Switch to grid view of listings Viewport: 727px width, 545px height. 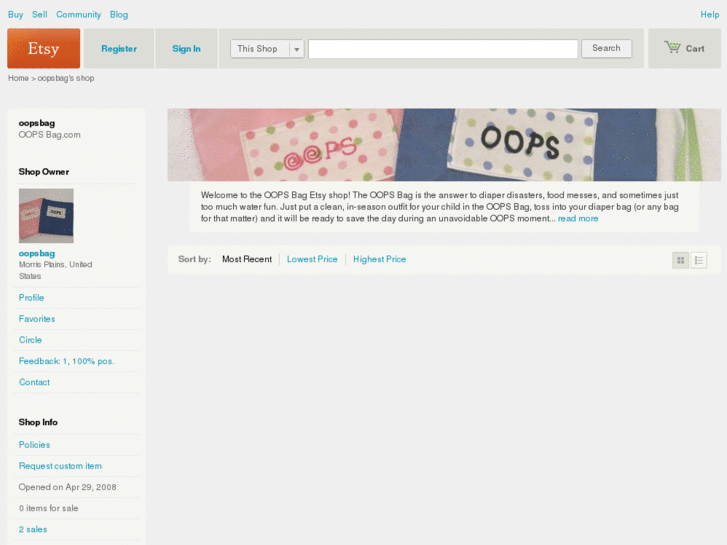(680, 260)
